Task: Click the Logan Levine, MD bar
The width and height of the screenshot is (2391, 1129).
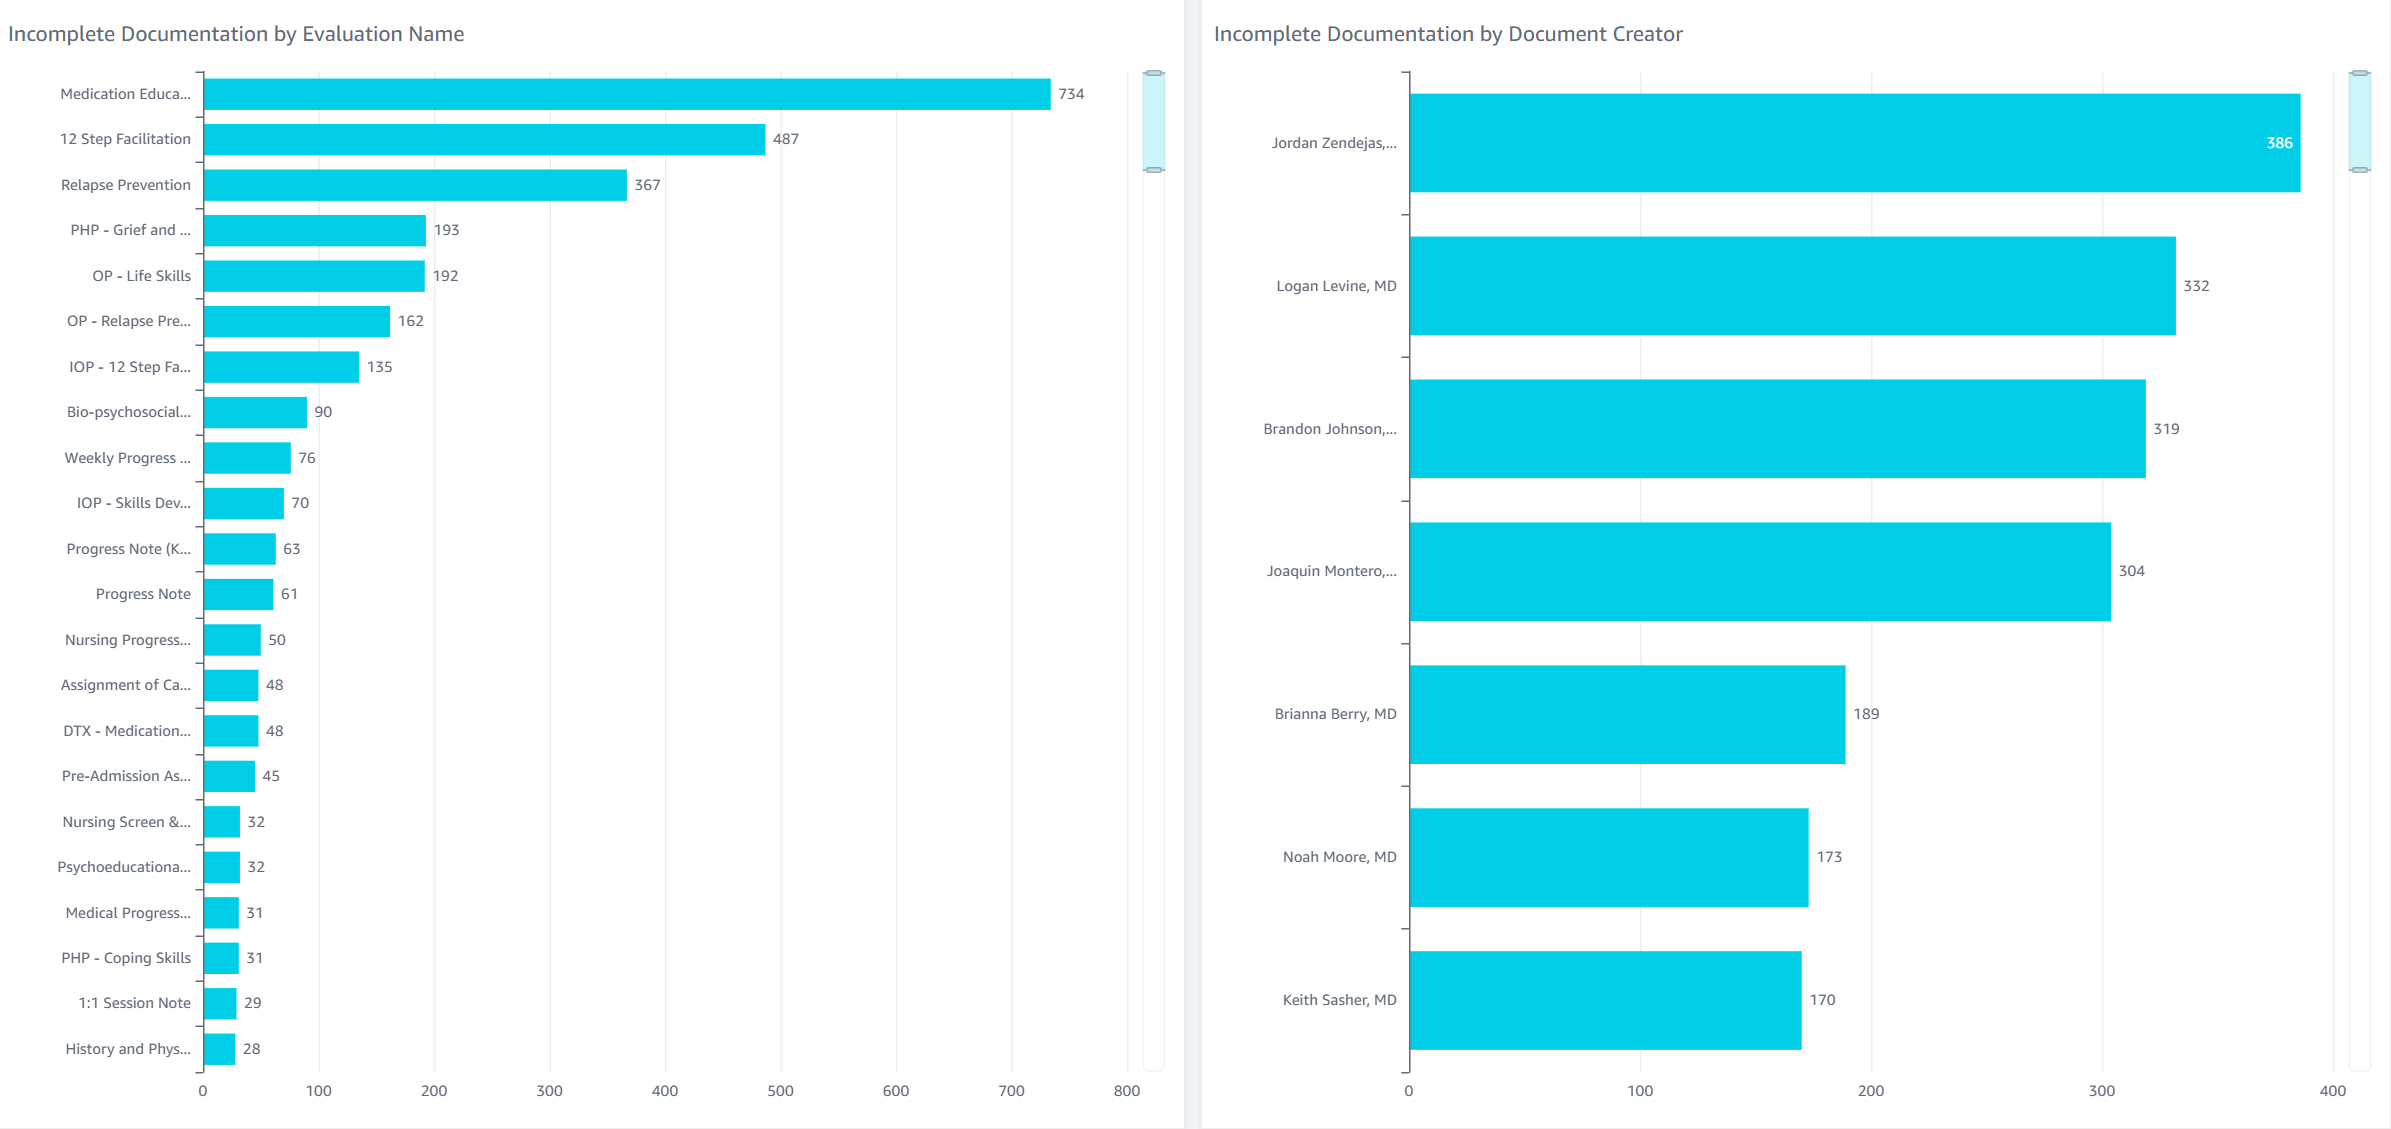Action: click(x=1792, y=286)
